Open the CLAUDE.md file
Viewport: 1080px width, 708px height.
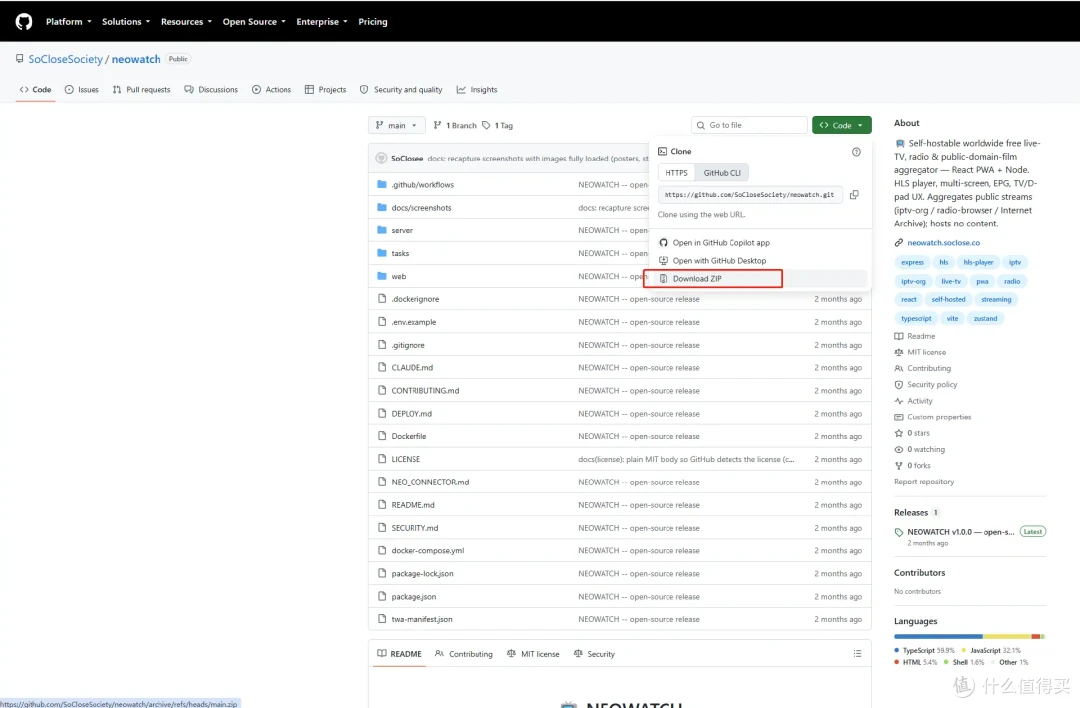[x=412, y=368]
